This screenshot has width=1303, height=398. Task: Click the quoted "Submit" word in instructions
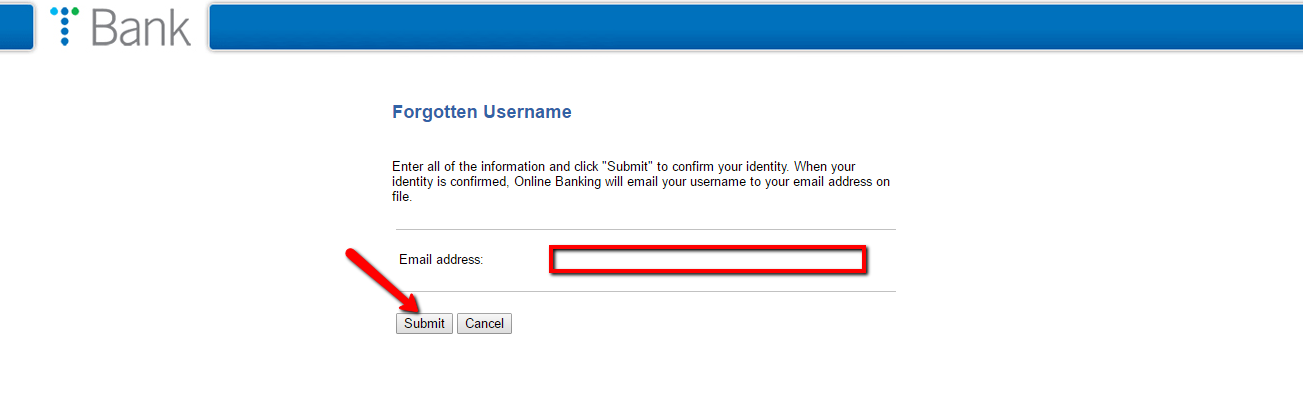629,166
